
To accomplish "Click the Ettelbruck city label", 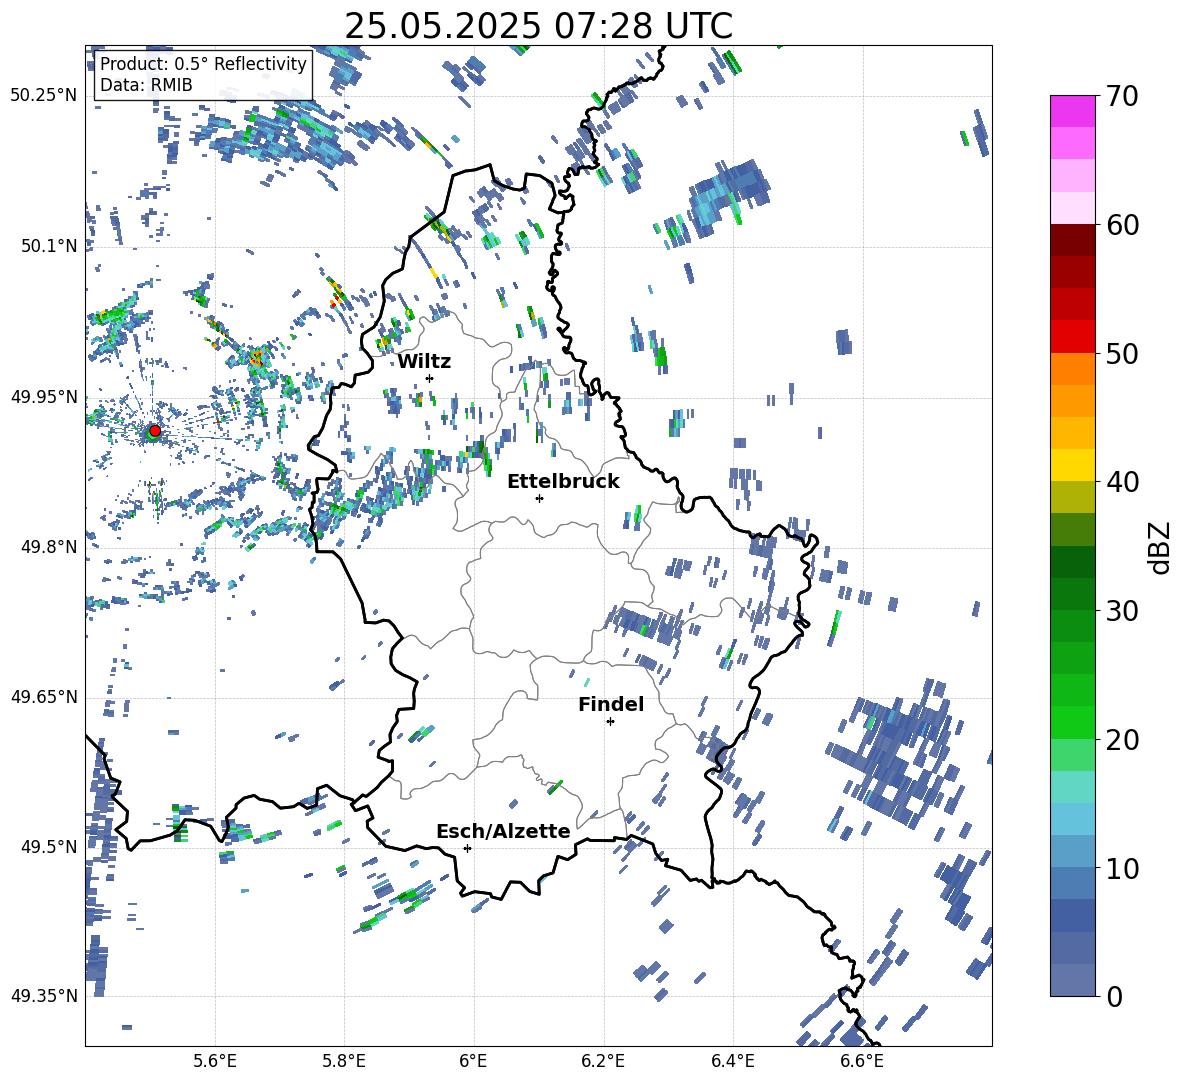I will pyautogui.click(x=563, y=482).
